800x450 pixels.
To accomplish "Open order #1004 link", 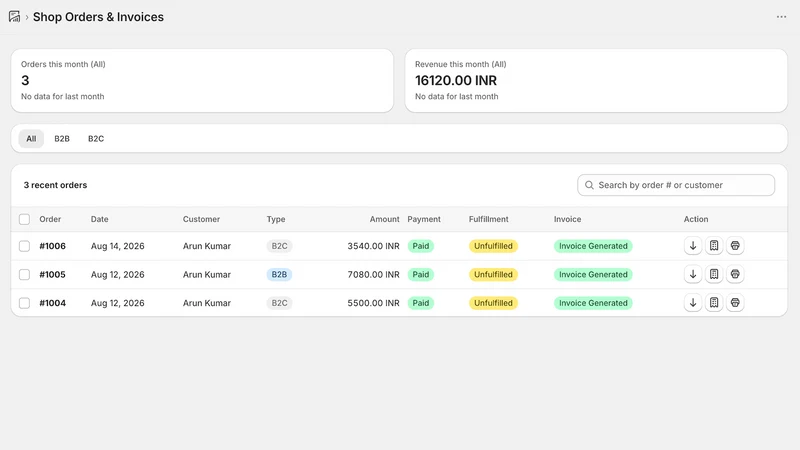I will (x=53, y=303).
